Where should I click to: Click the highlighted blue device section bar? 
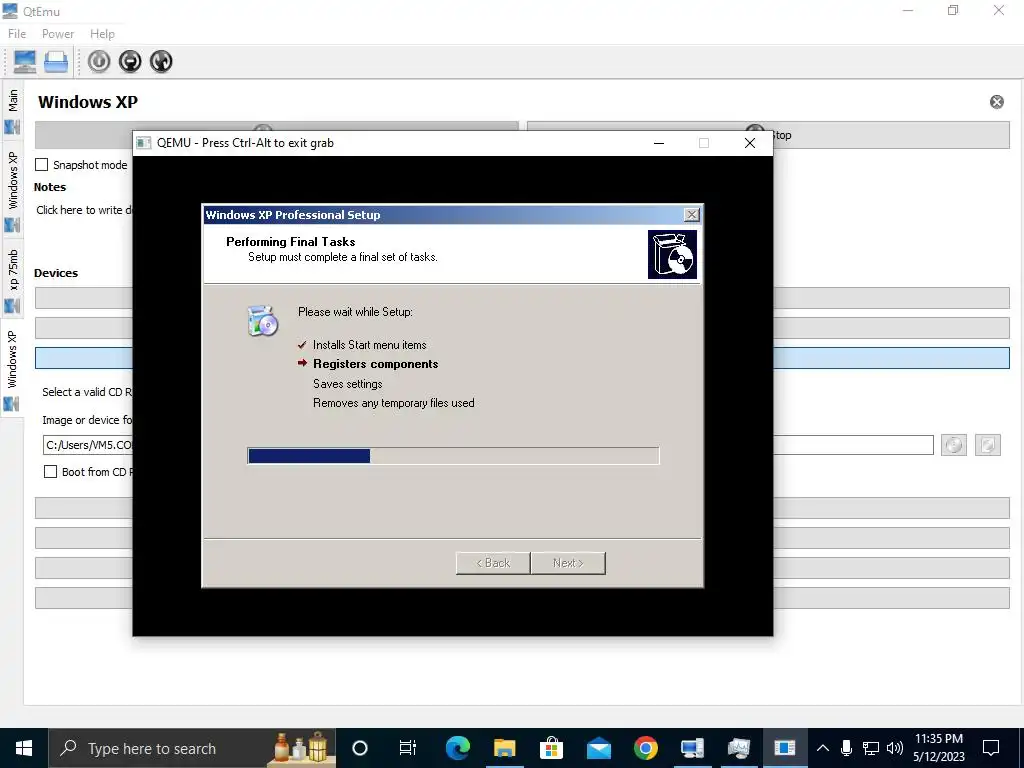click(x=522, y=358)
